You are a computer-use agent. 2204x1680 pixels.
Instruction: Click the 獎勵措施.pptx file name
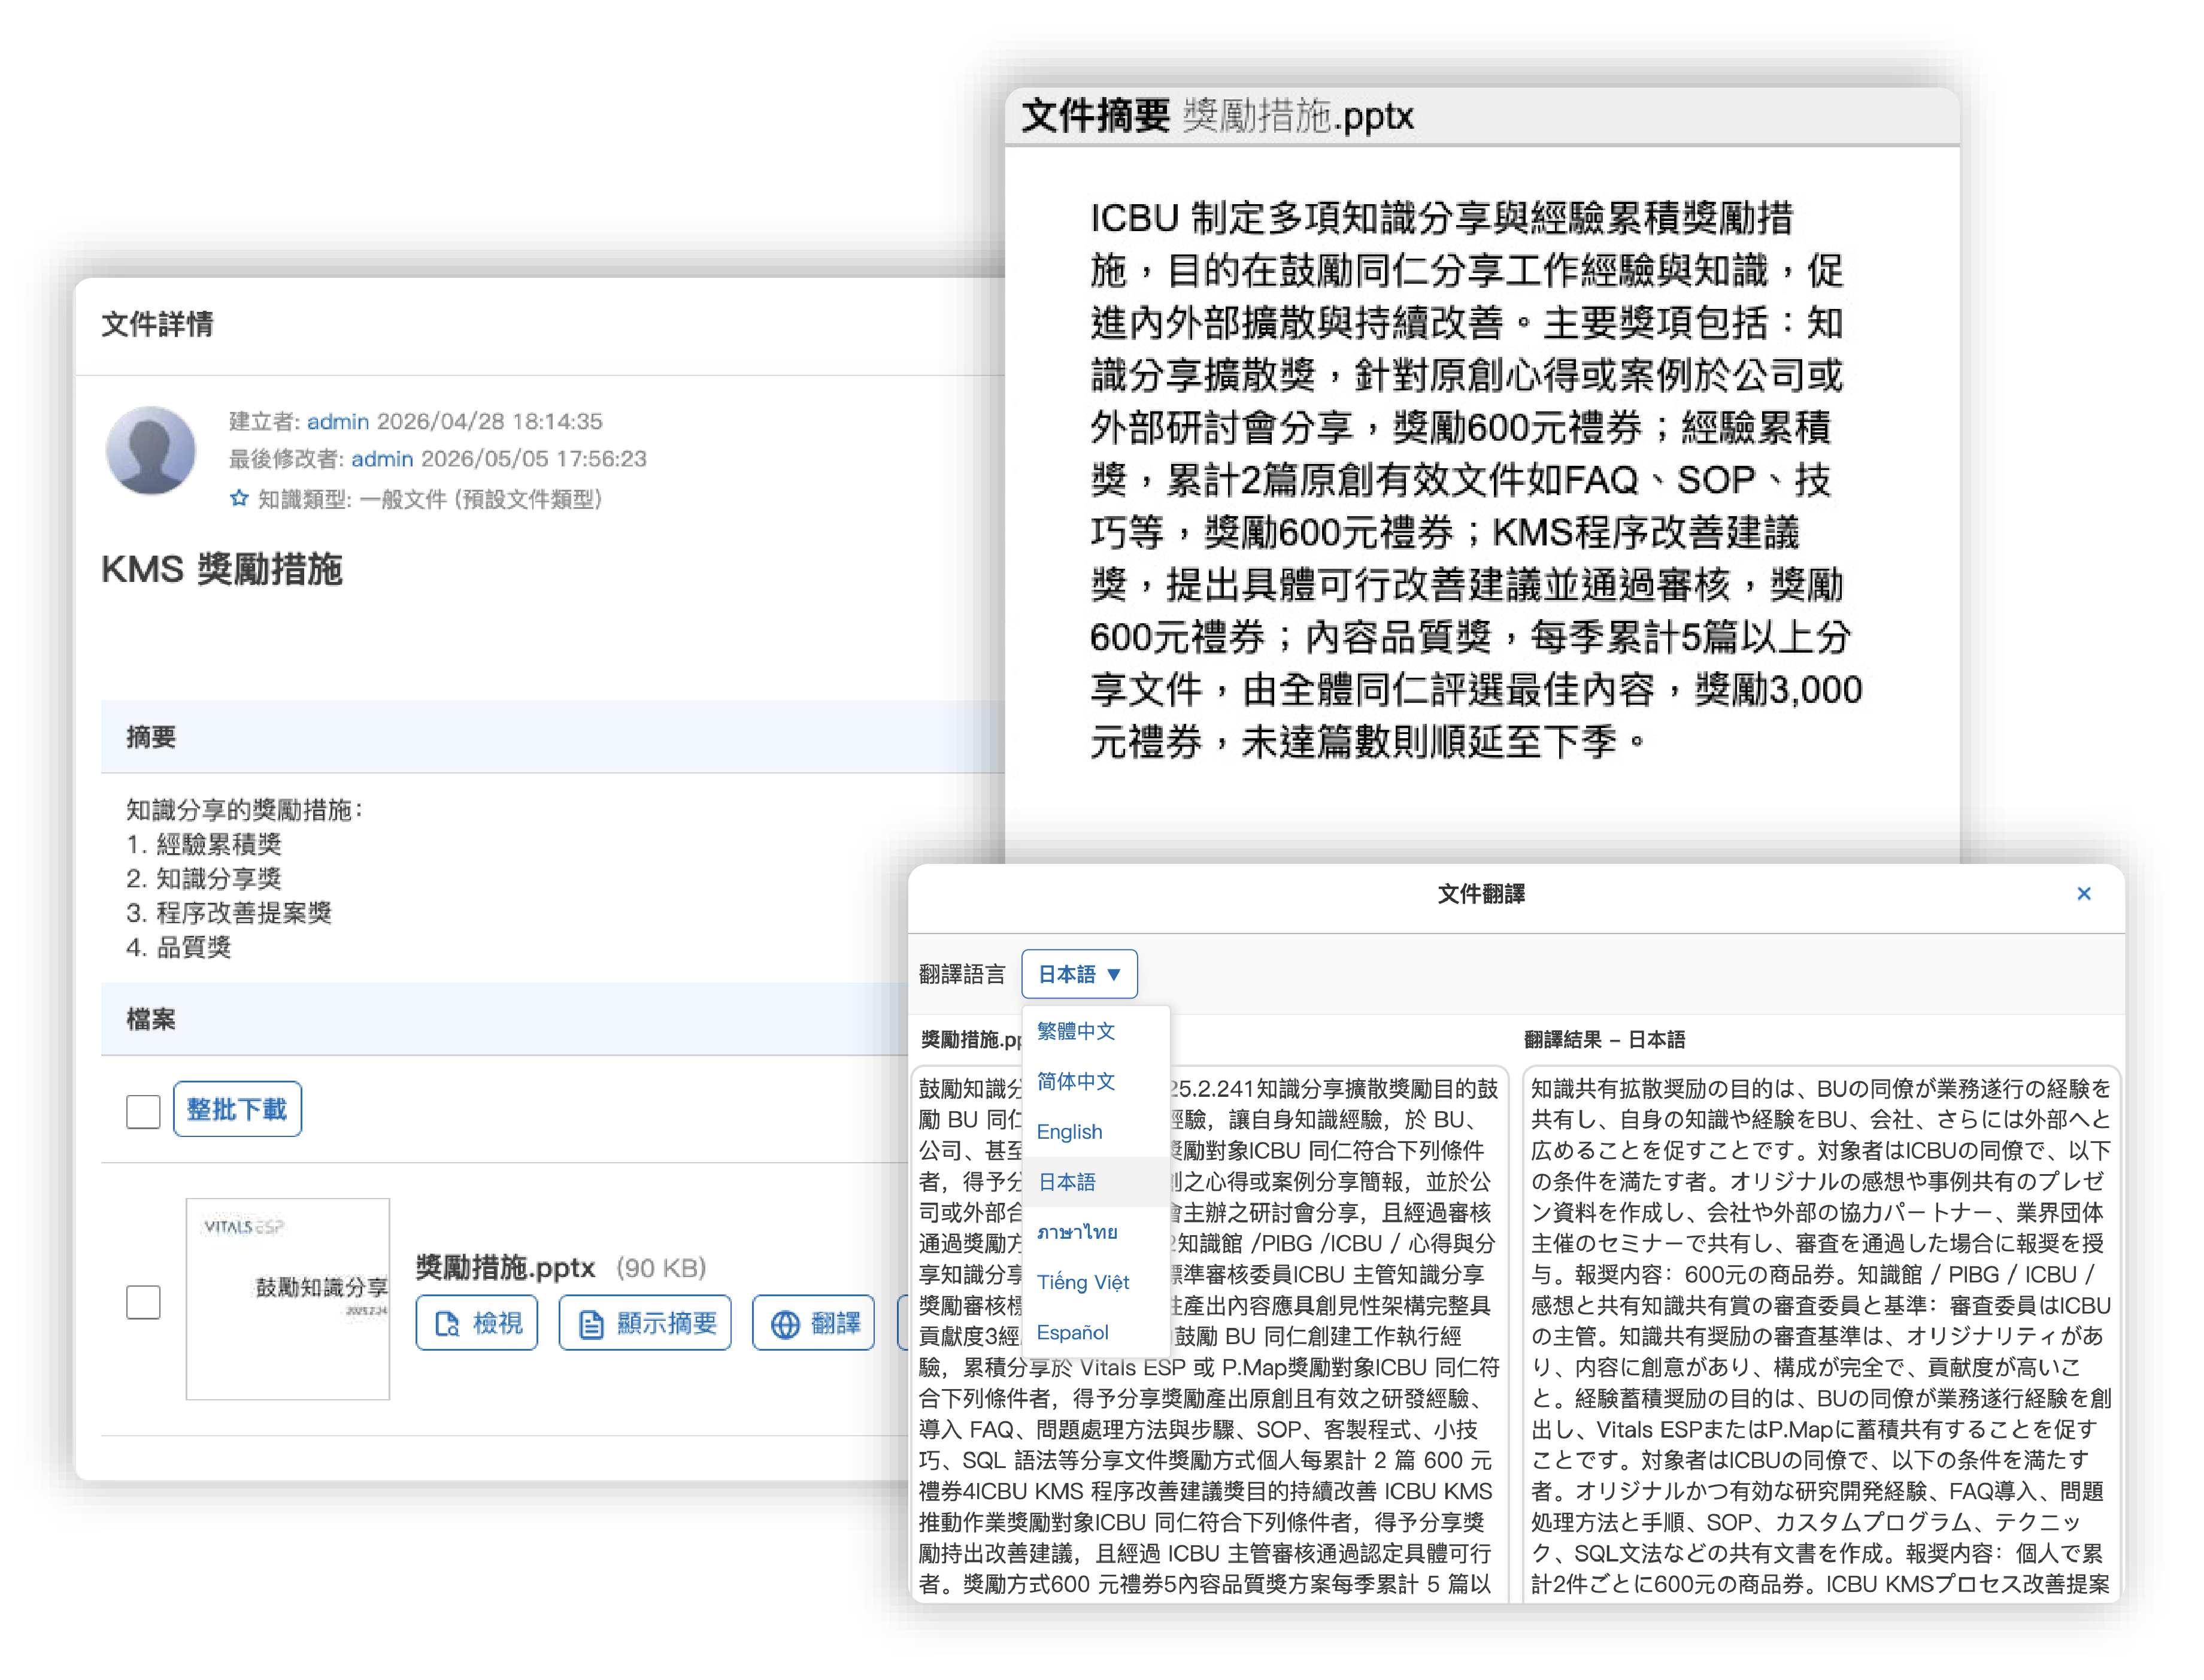tap(505, 1268)
